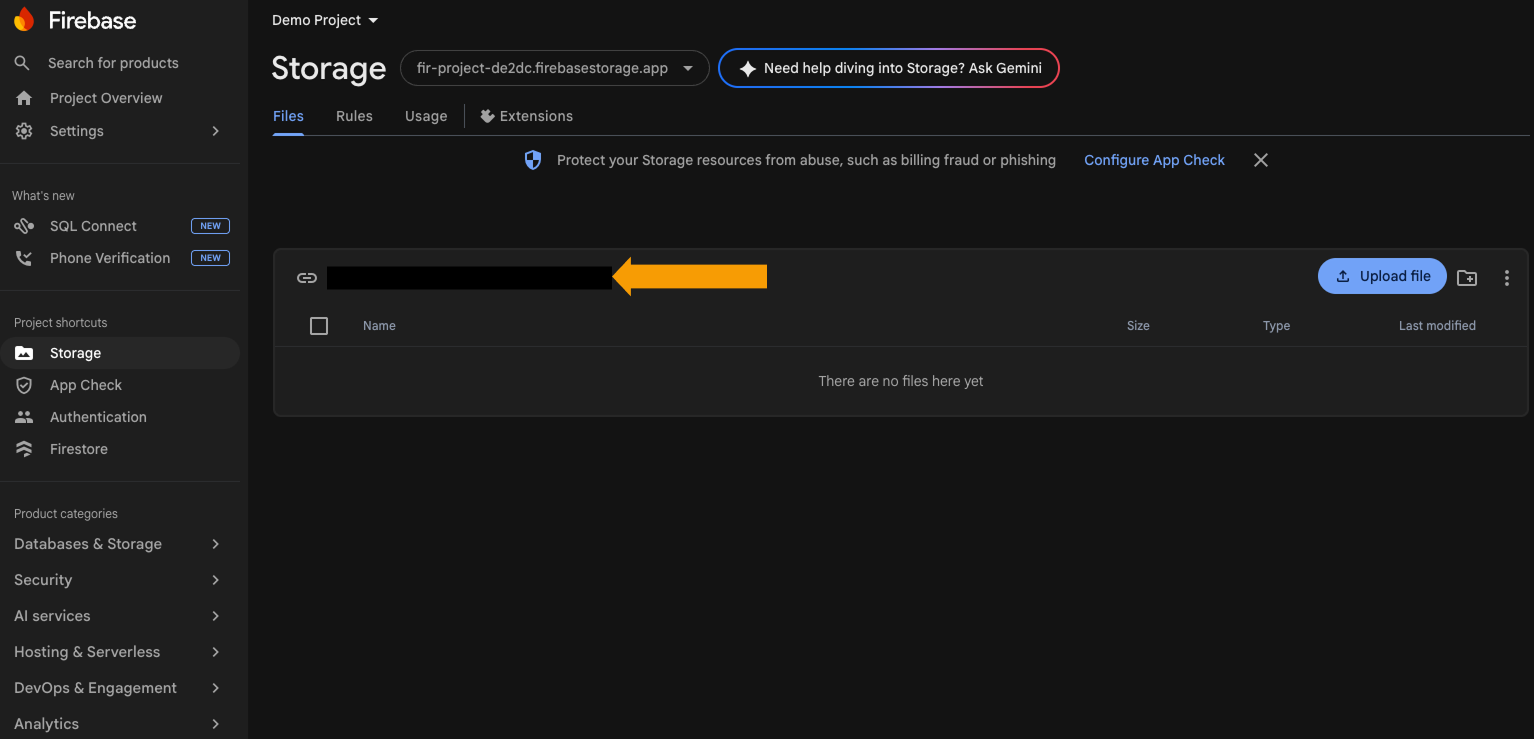Click NEW badge beside Phone Verification
The image size is (1534, 739).
click(210, 258)
